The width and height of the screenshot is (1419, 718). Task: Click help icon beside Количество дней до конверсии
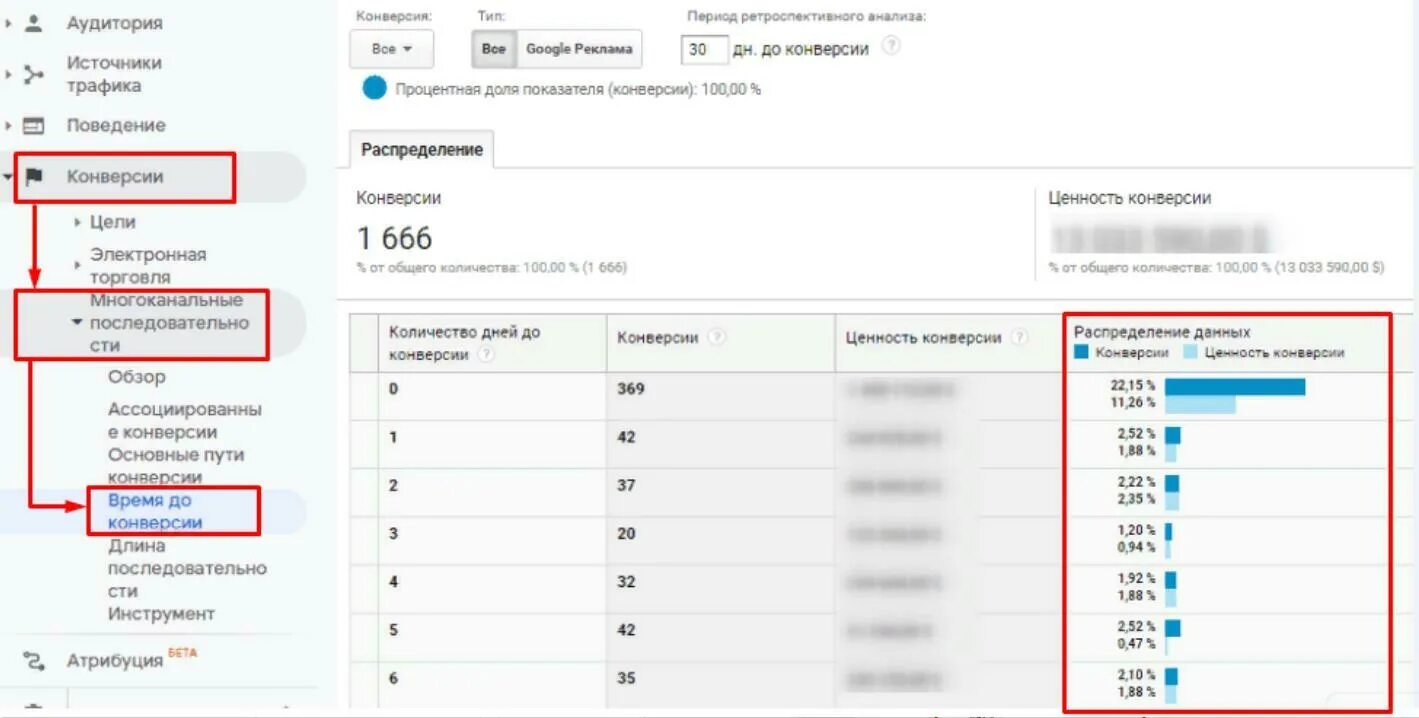coord(486,354)
